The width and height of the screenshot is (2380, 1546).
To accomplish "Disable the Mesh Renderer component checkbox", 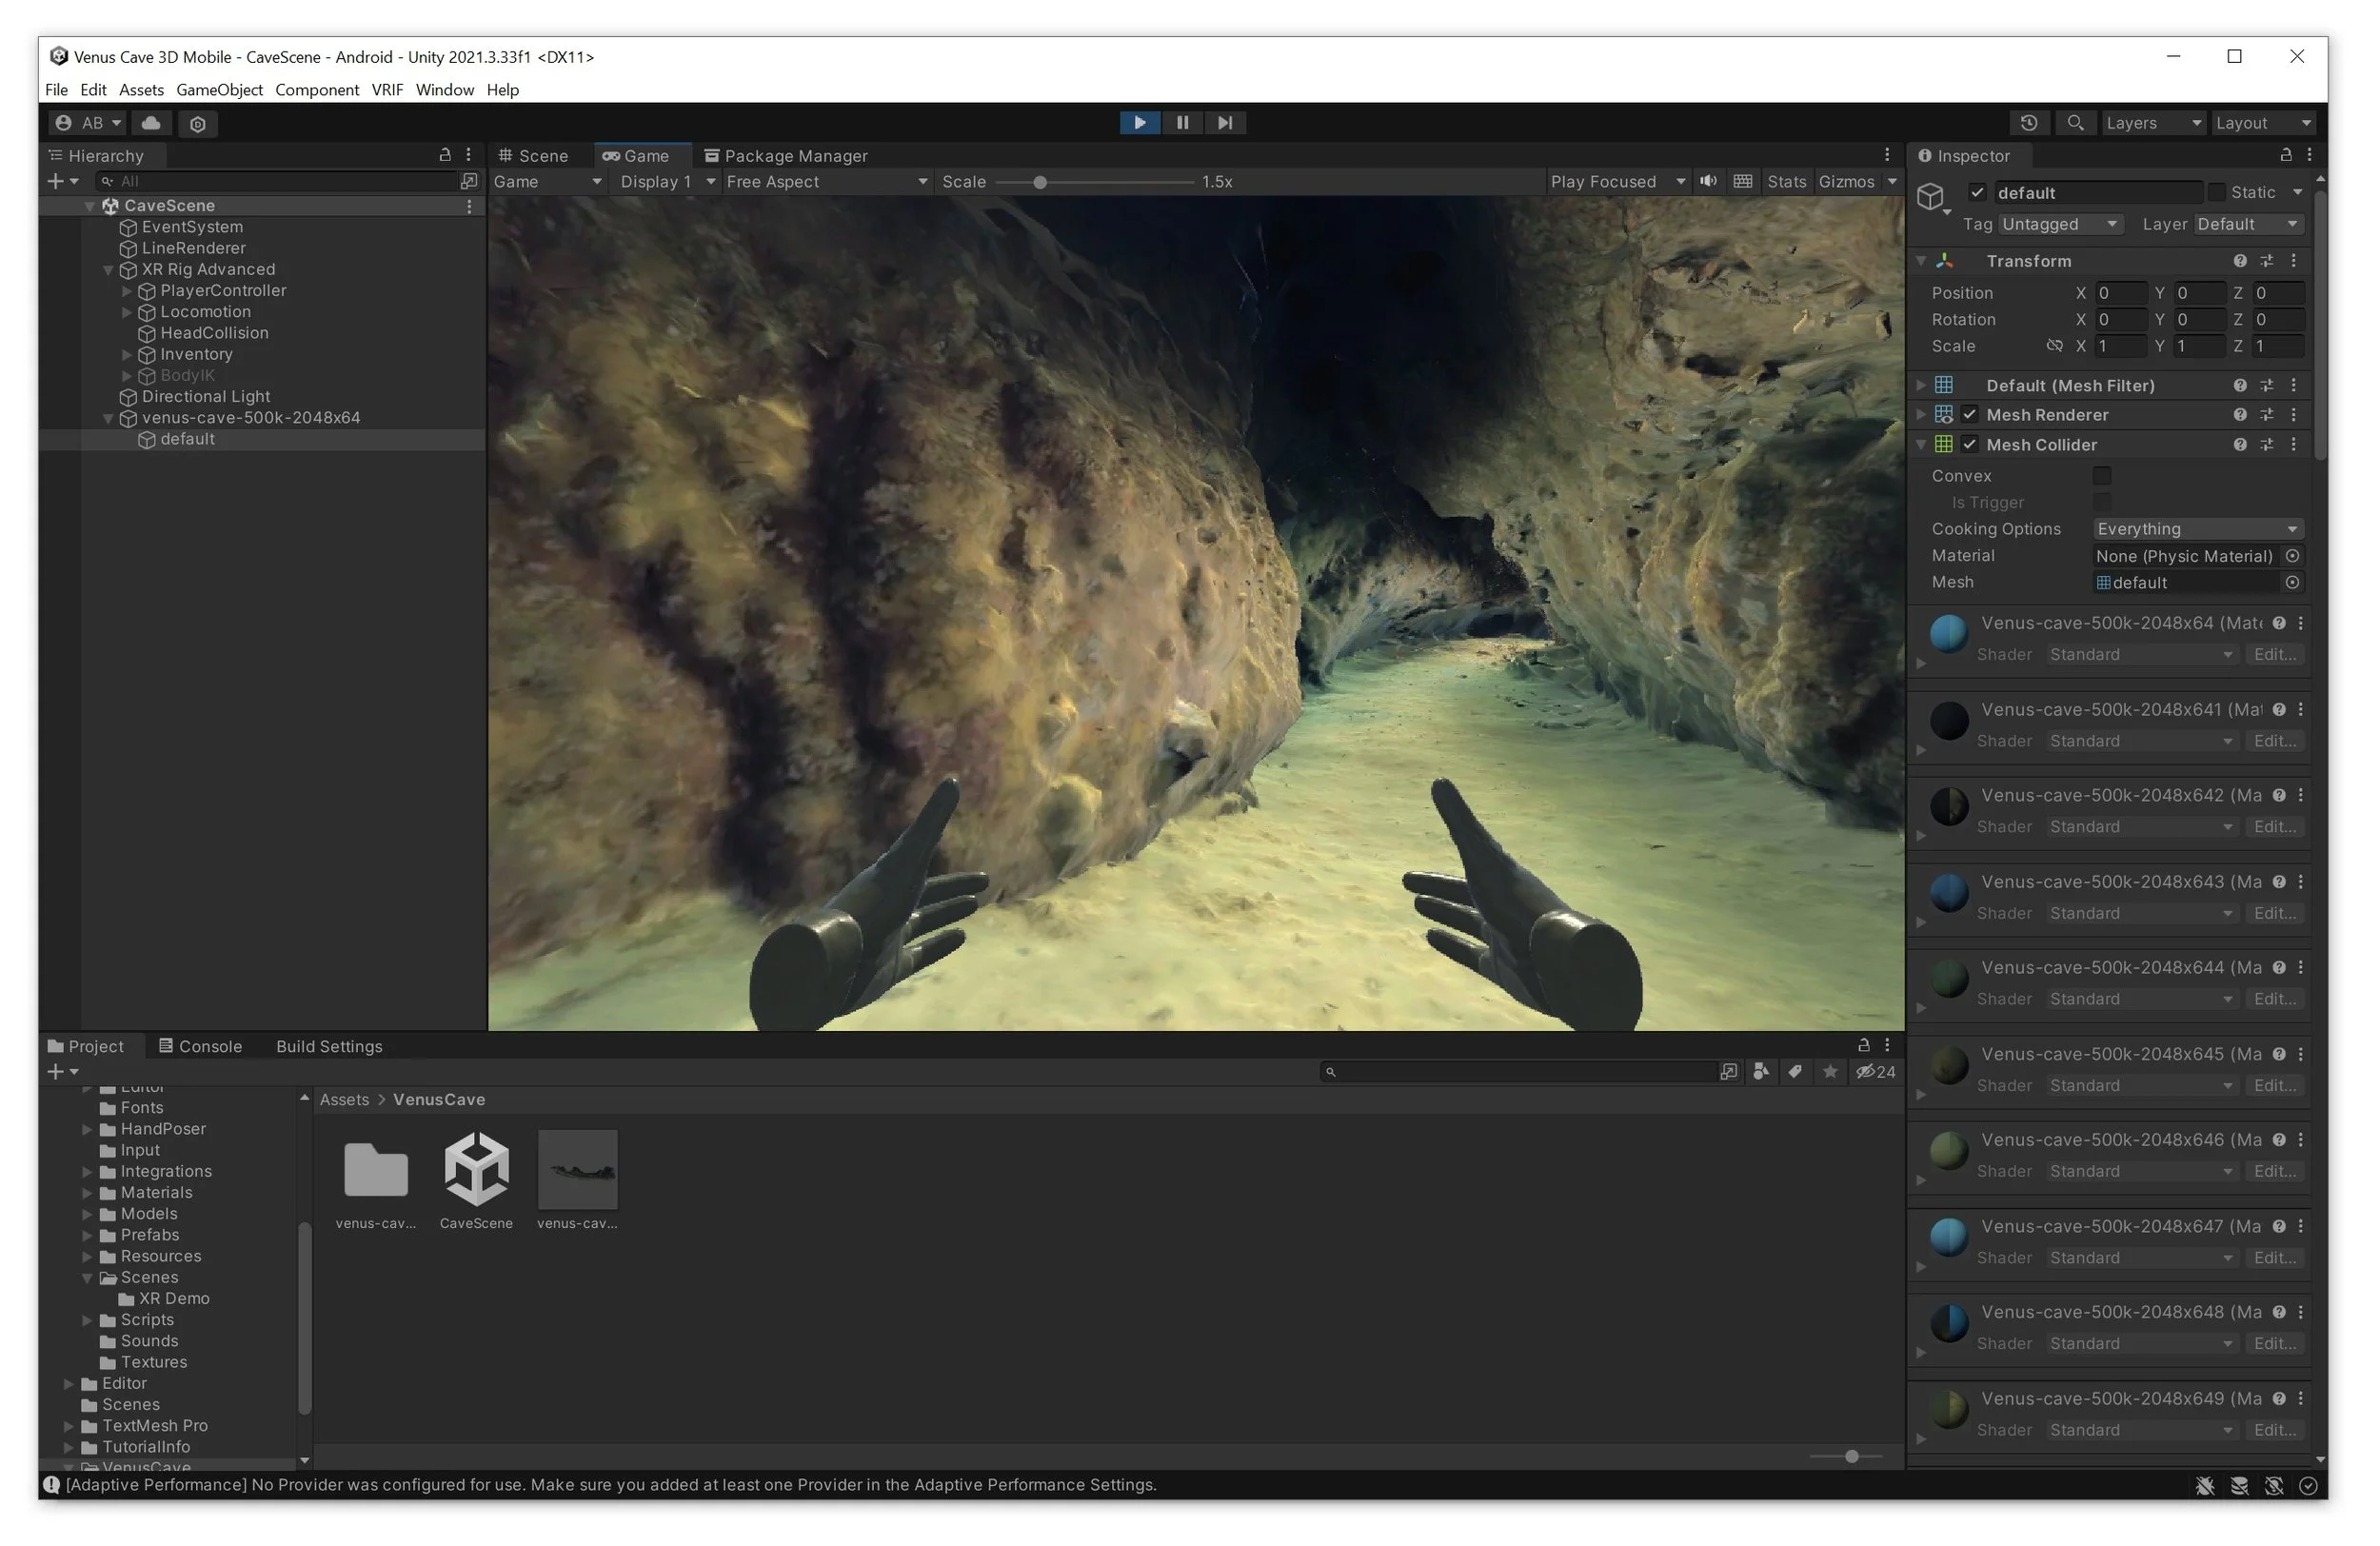I will point(1970,414).
